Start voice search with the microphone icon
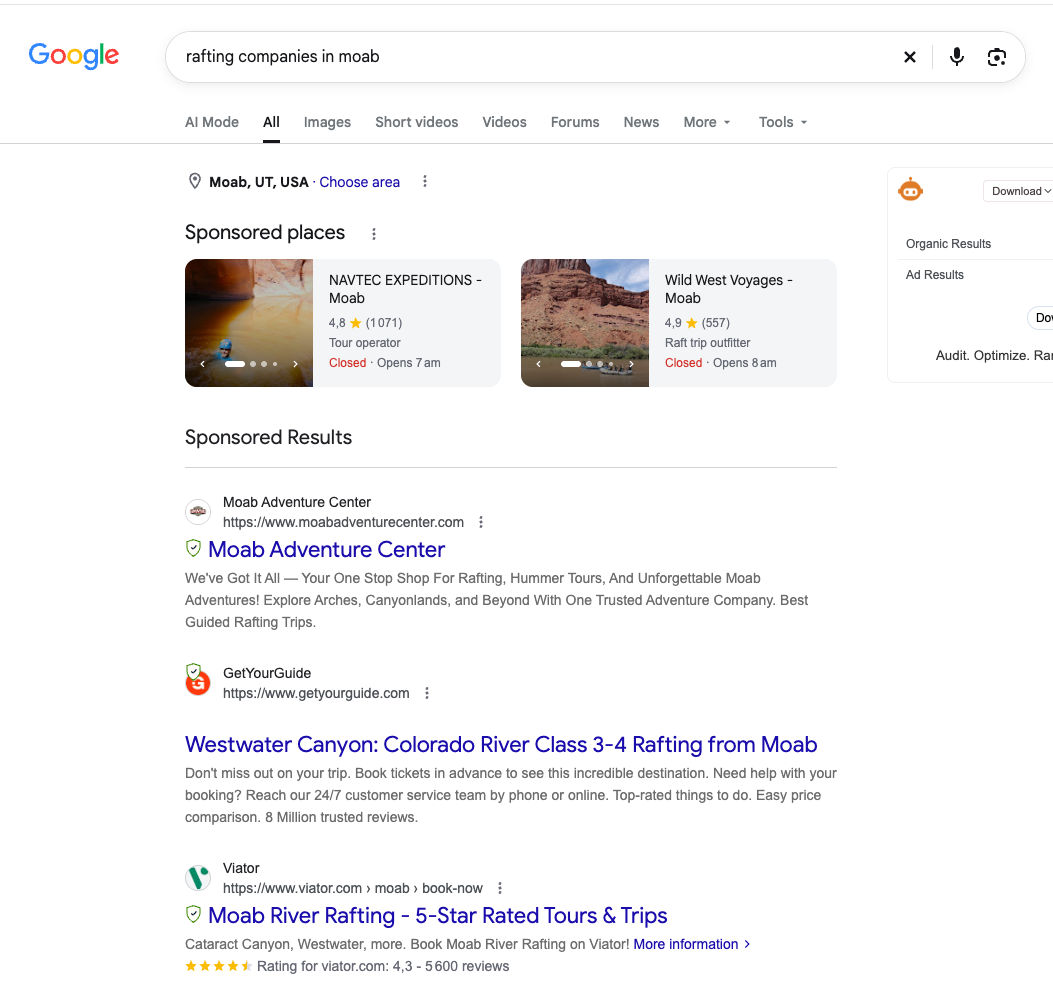Screen dimensions: 1053x996 pyautogui.click(x=957, y=57)
